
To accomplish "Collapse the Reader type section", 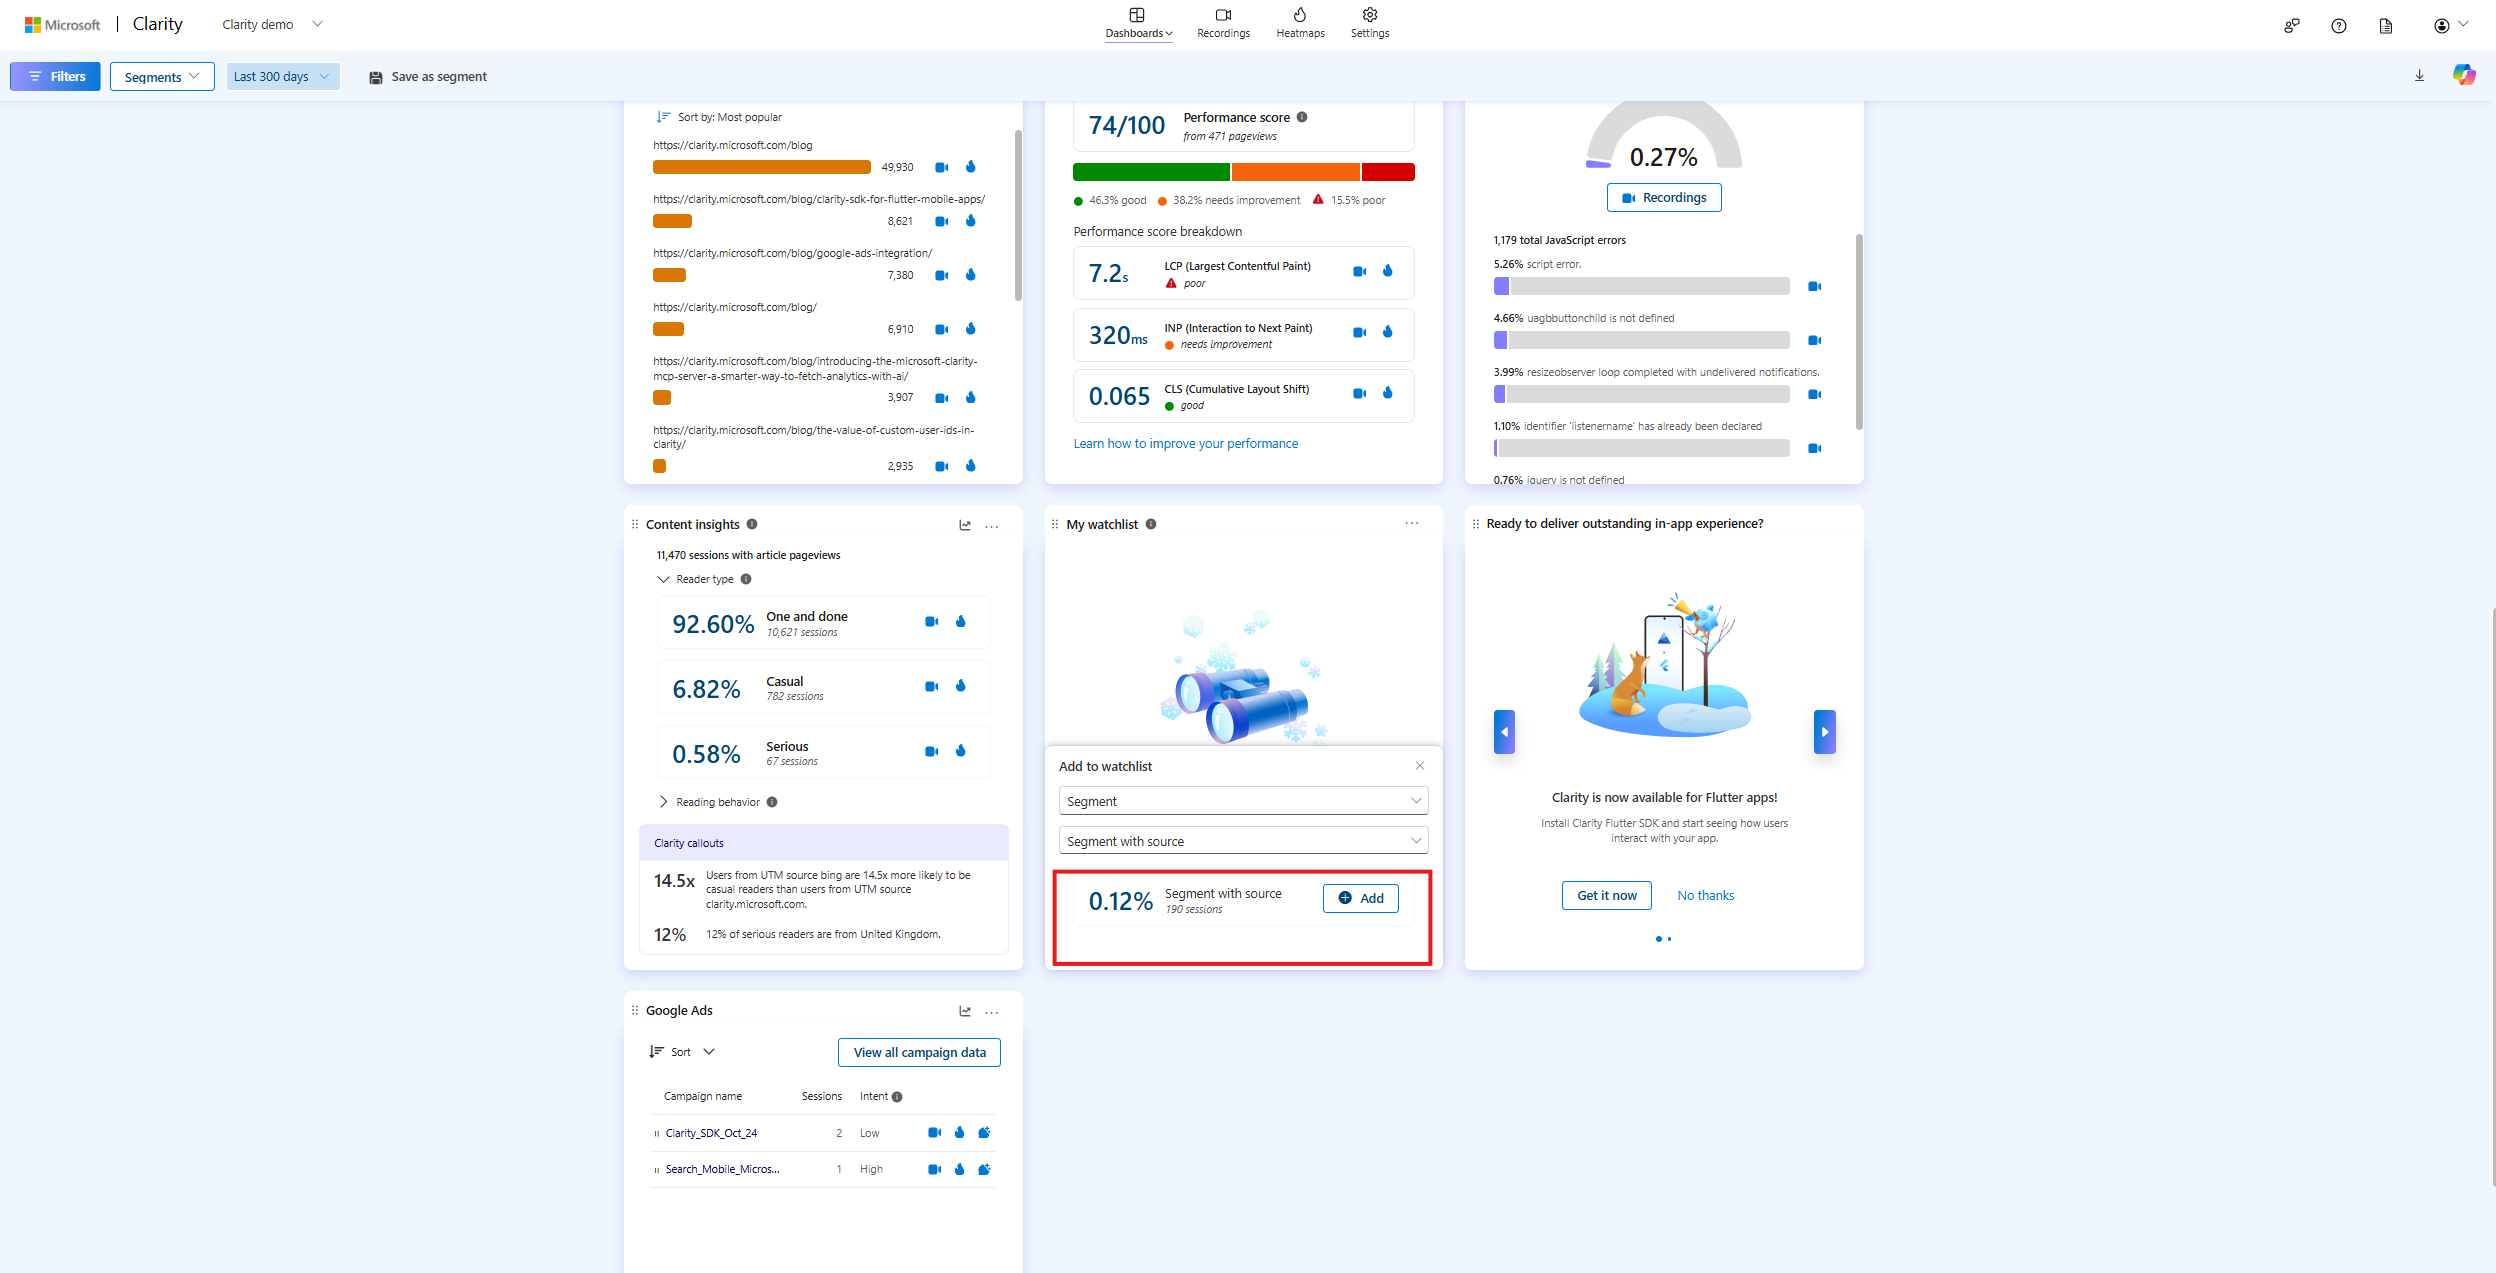I will (x=663, y=579).
